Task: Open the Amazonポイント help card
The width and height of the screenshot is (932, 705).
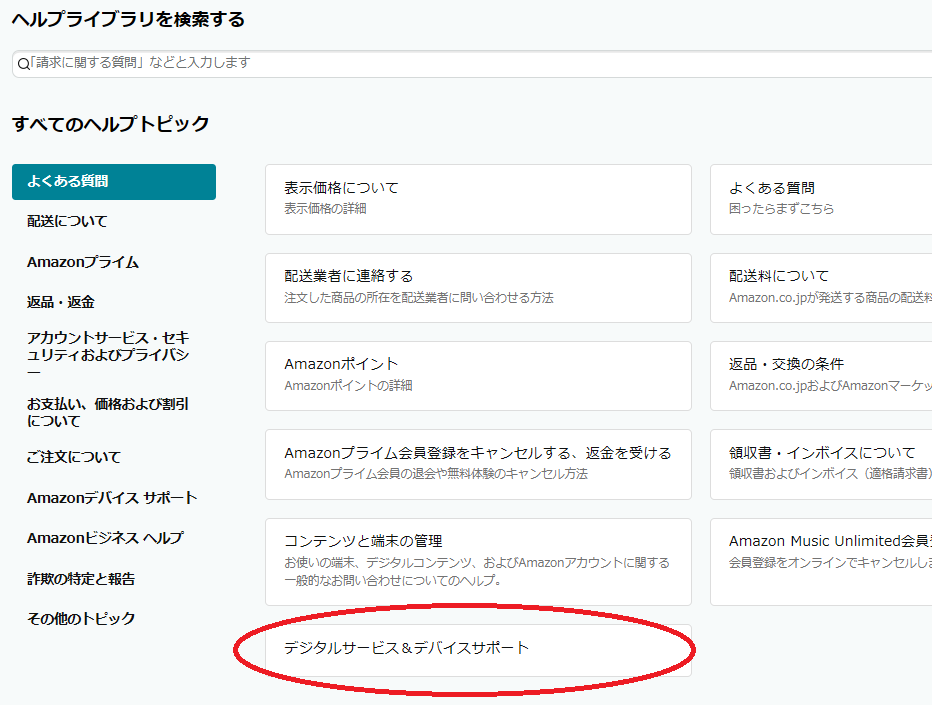Action: pos(478,376)
